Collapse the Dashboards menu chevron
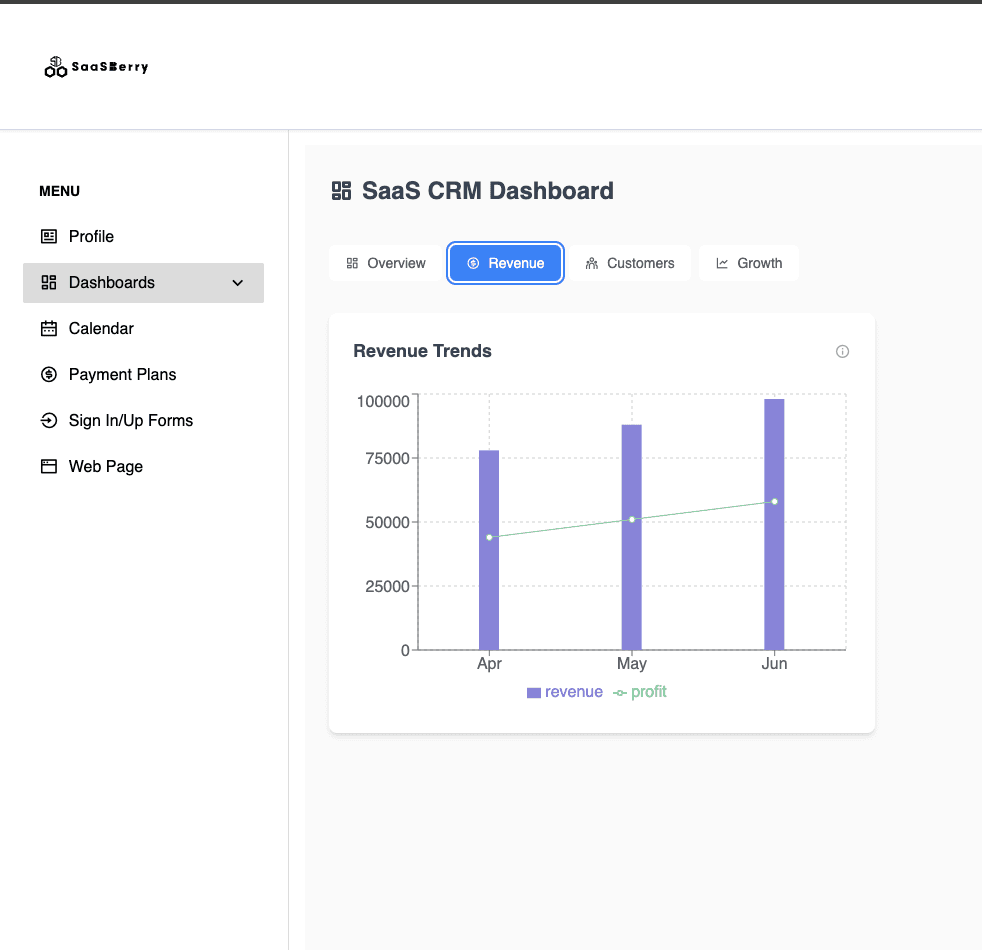Screen dimensions: 982x950 [237, 283]
